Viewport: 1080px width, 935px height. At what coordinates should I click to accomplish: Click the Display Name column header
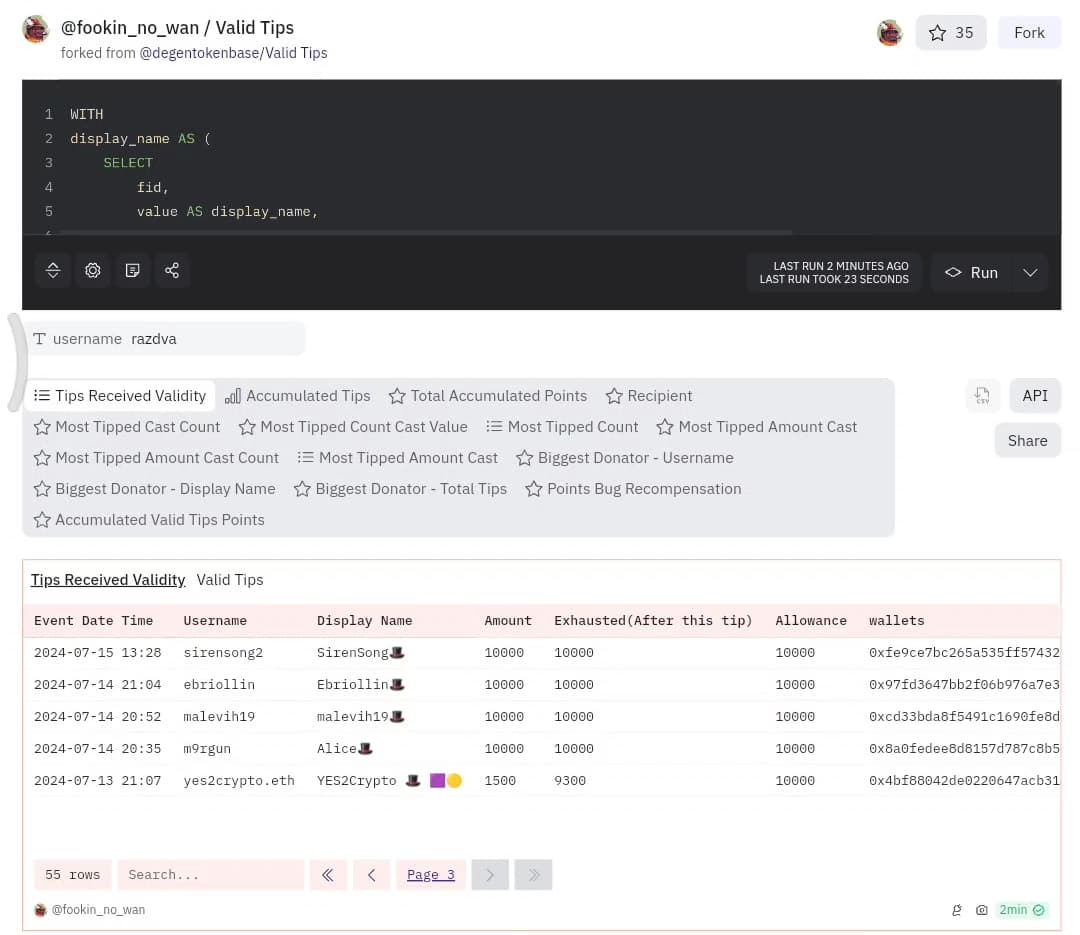tap(364, 621)
